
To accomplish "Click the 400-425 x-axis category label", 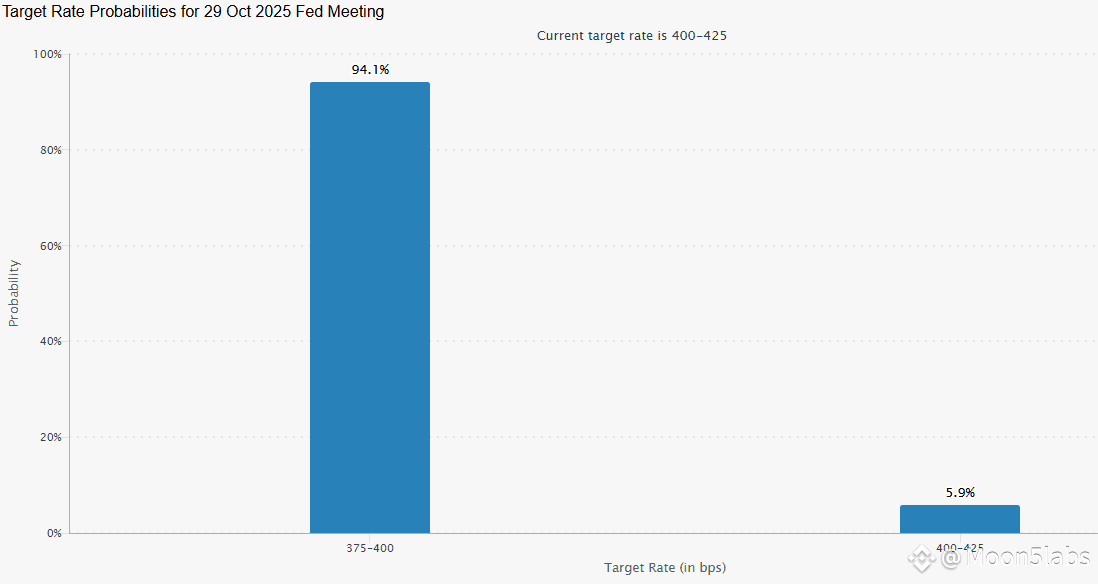I will (959, 548).
